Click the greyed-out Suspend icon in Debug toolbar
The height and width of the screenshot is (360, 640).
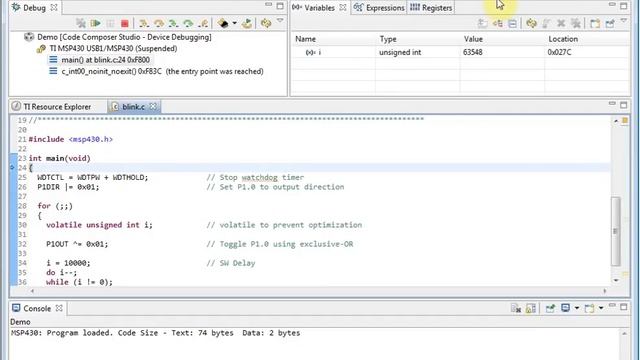coord(110,23)
